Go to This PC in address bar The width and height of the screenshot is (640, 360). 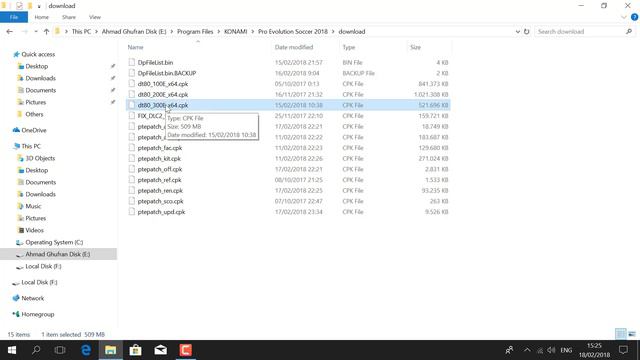point(81,31)
